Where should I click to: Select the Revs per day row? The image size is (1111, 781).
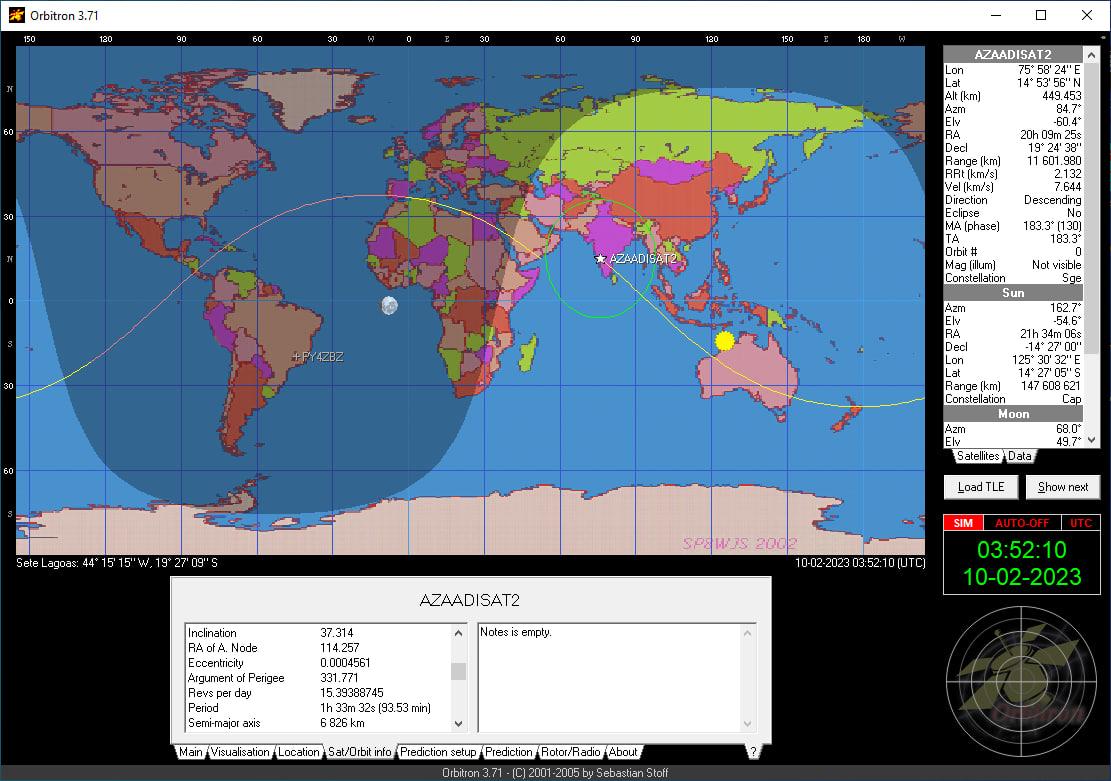pos(317,692)
